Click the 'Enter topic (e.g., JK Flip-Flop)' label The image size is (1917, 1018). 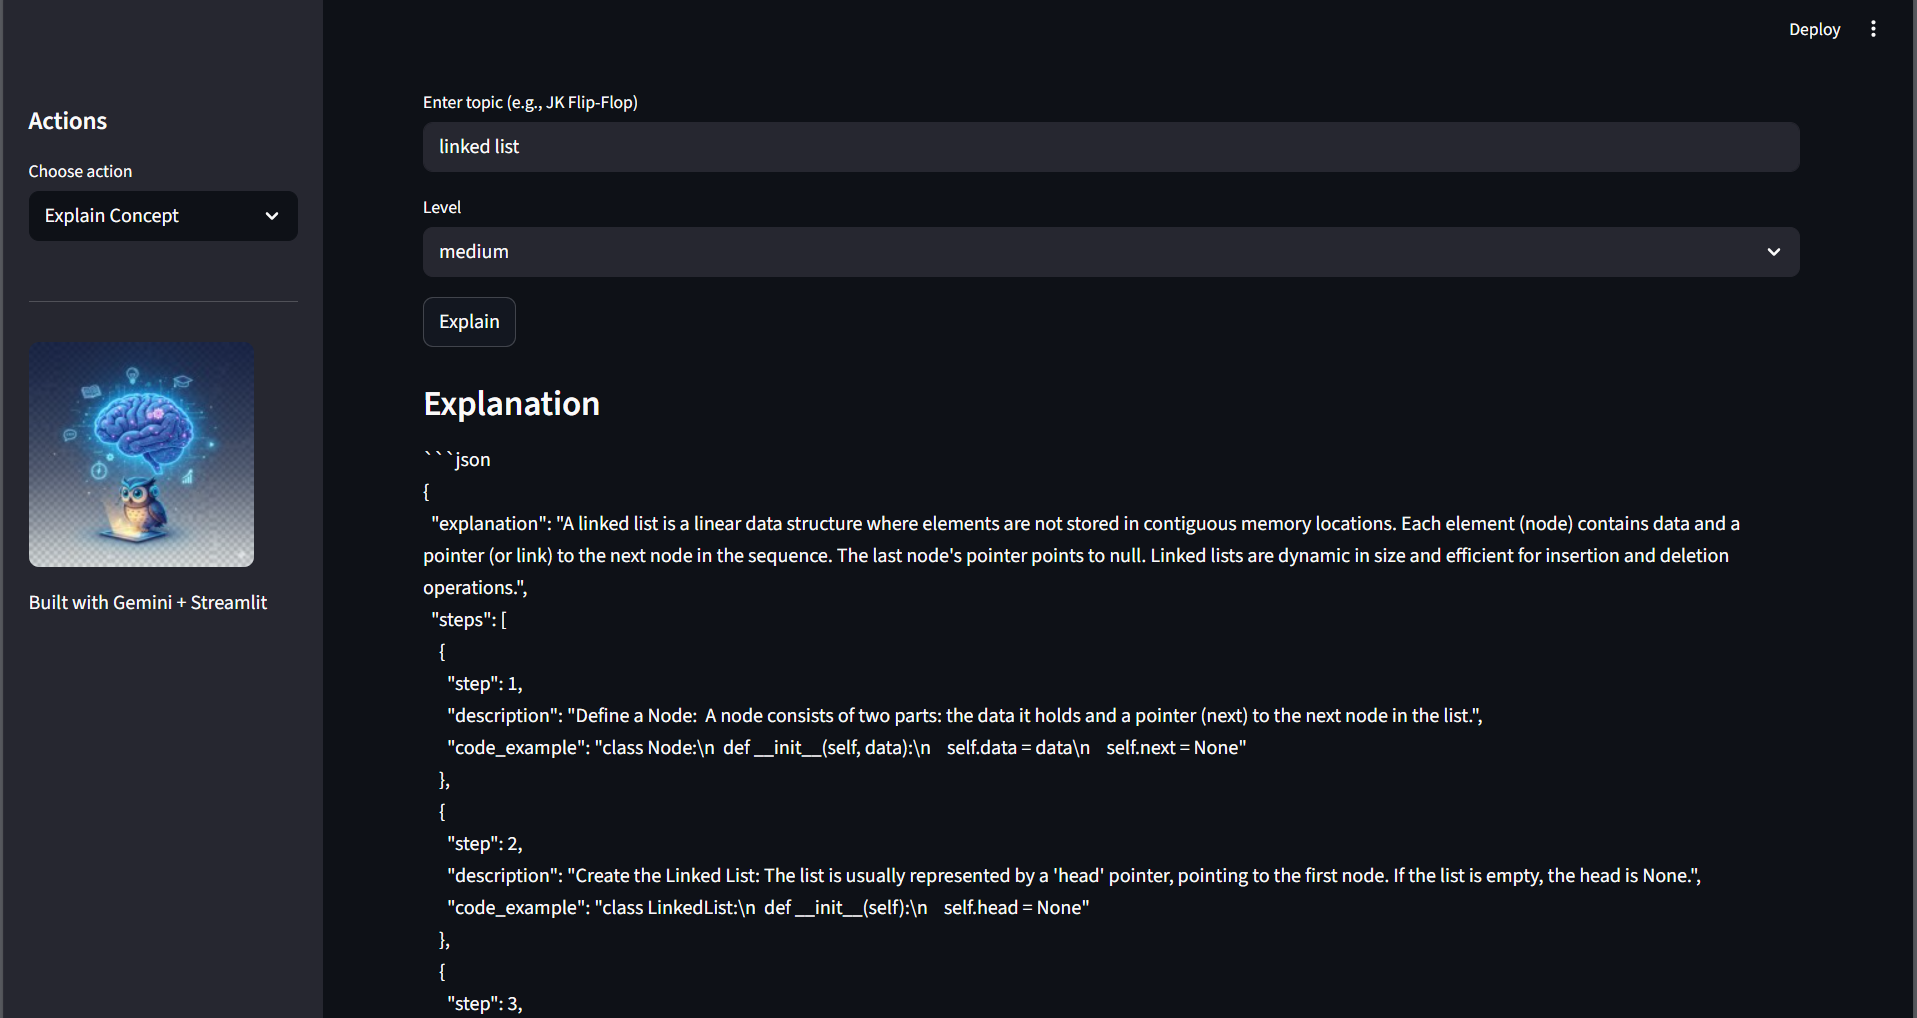(x=530, y=102)
